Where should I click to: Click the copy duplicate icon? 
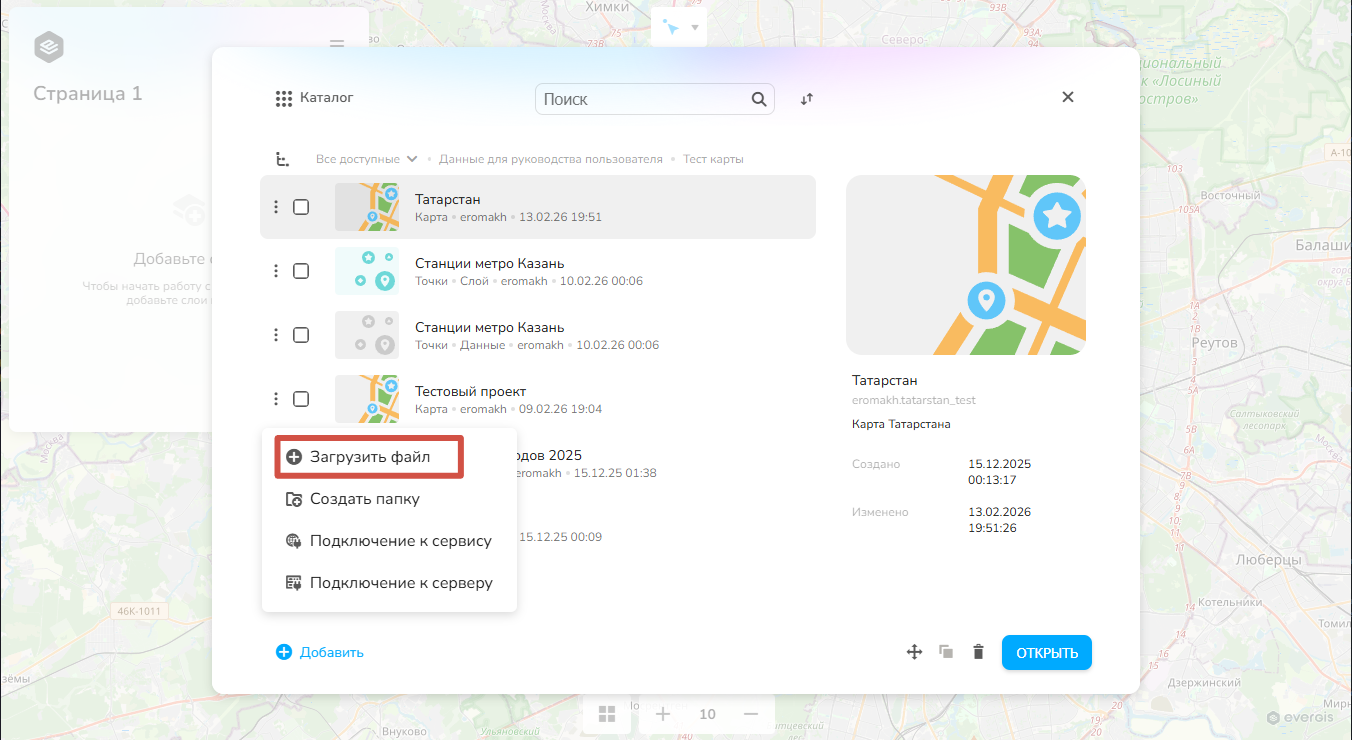coord(946,652)
